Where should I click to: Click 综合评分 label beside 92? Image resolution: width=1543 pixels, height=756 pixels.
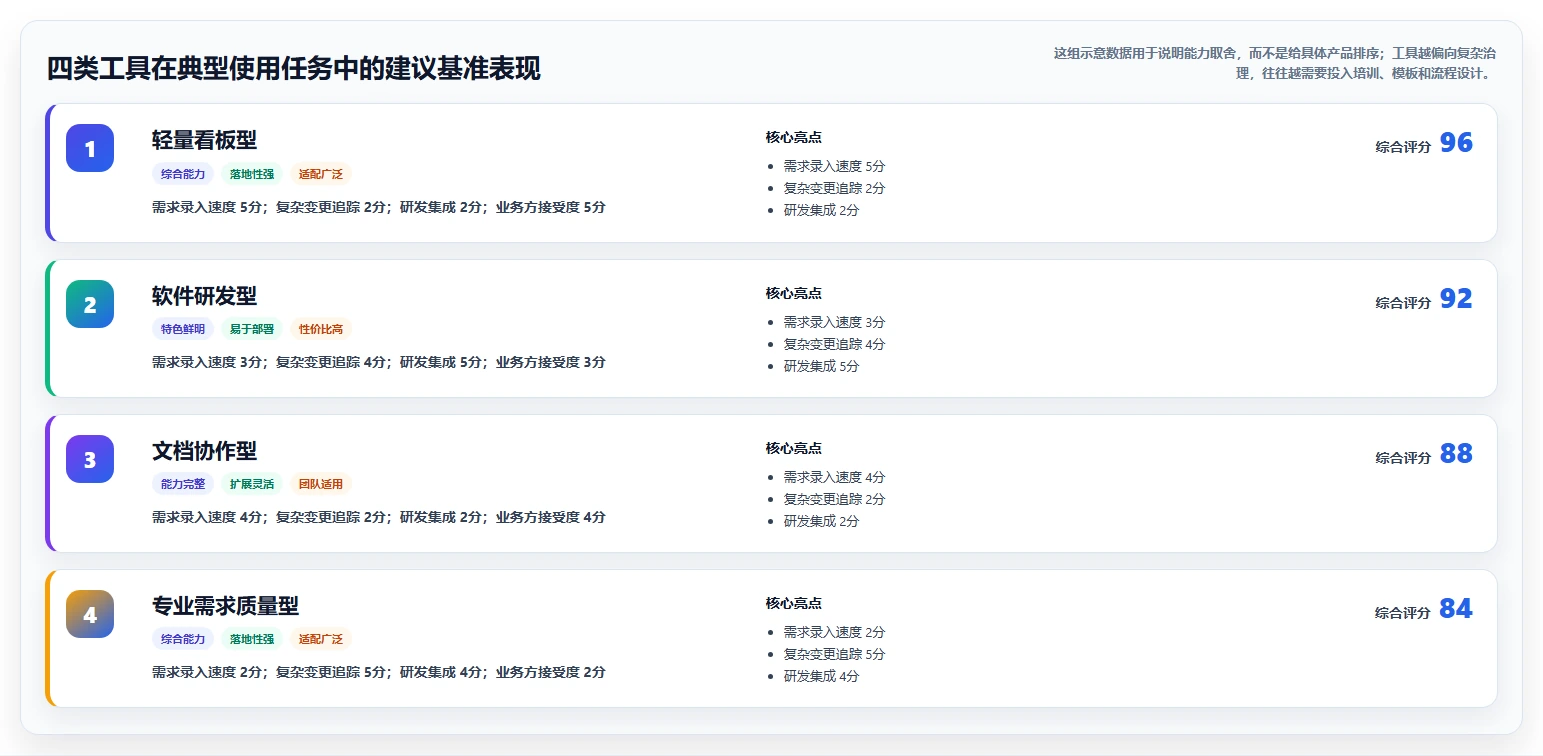[x=1403, y=303]
